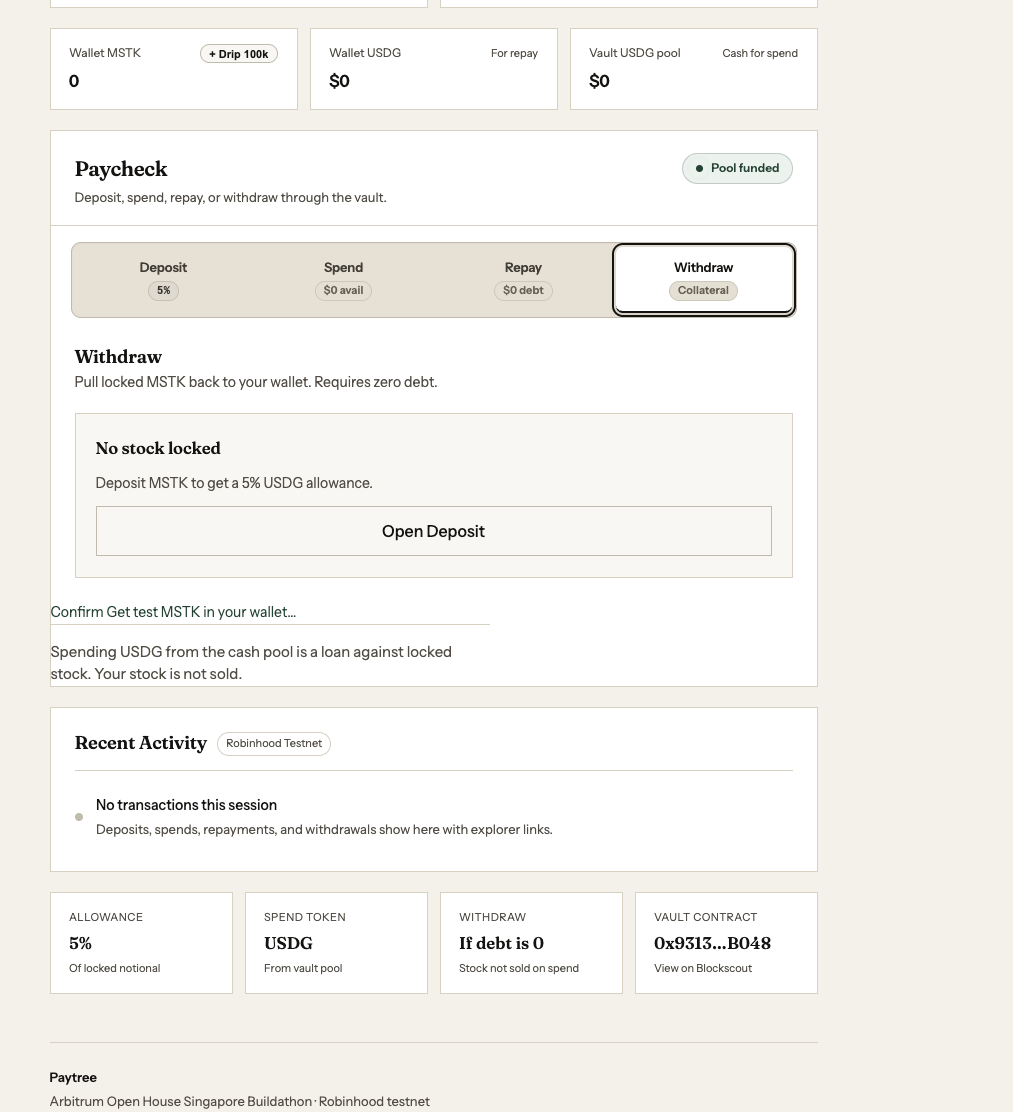
Task: Select the Withdraw tab
Action: tap(704, 279)
